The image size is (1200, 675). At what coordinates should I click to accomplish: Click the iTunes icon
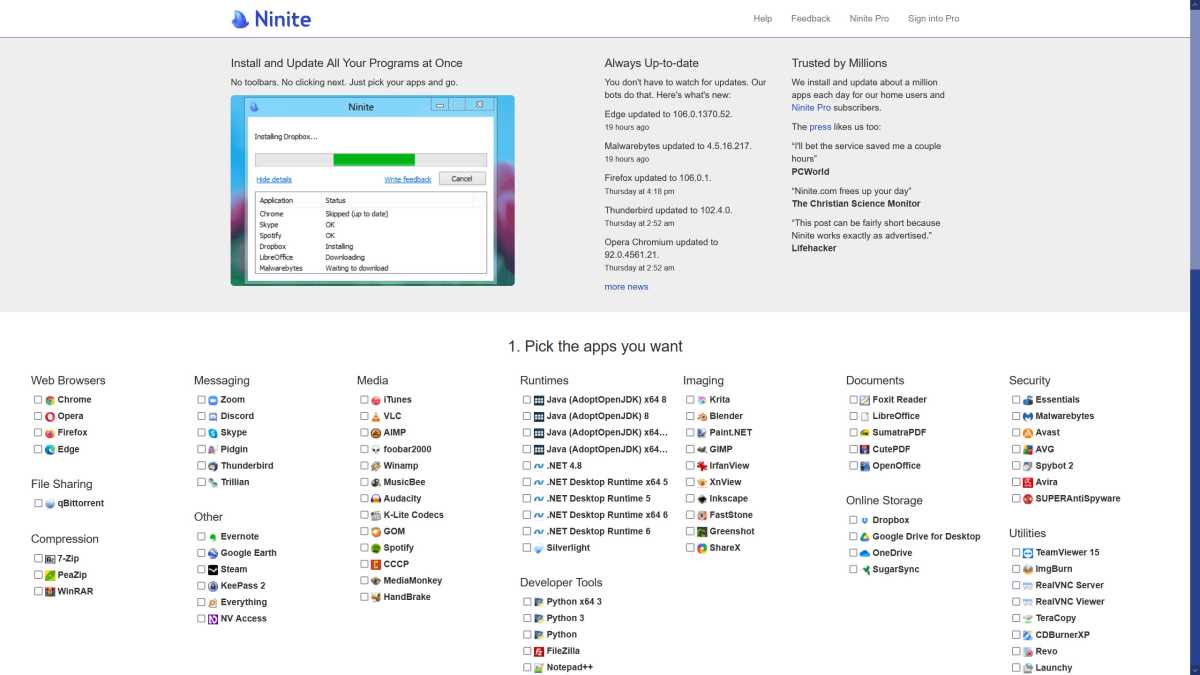(376, 400)
